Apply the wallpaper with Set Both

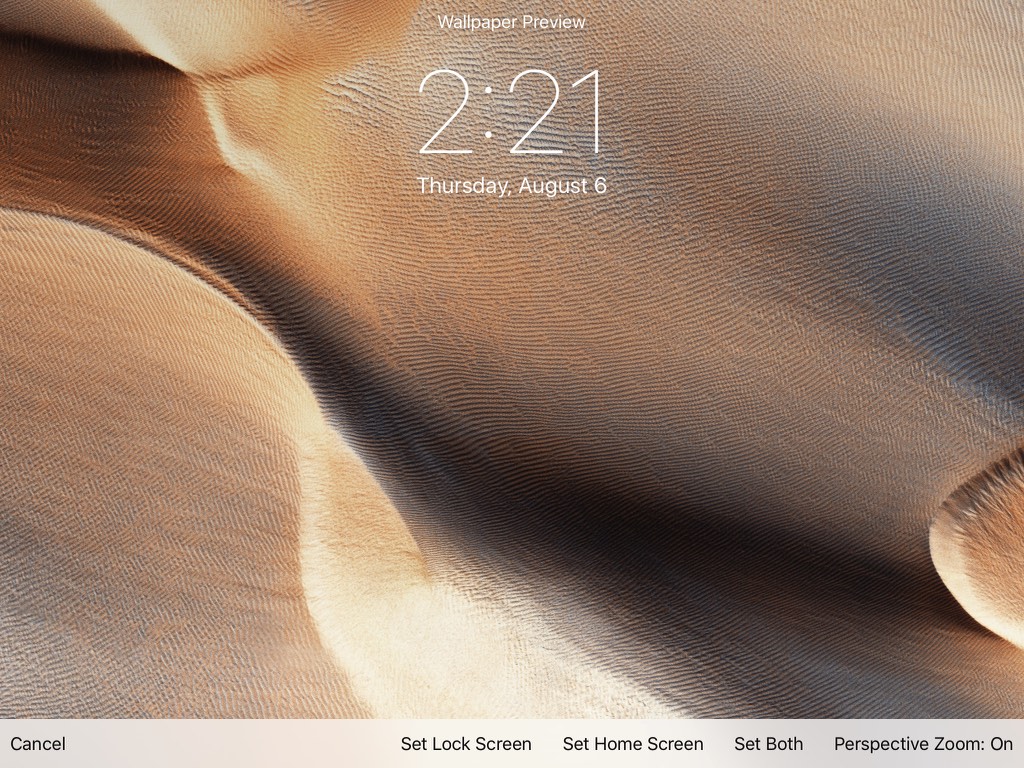click(768, 744)
